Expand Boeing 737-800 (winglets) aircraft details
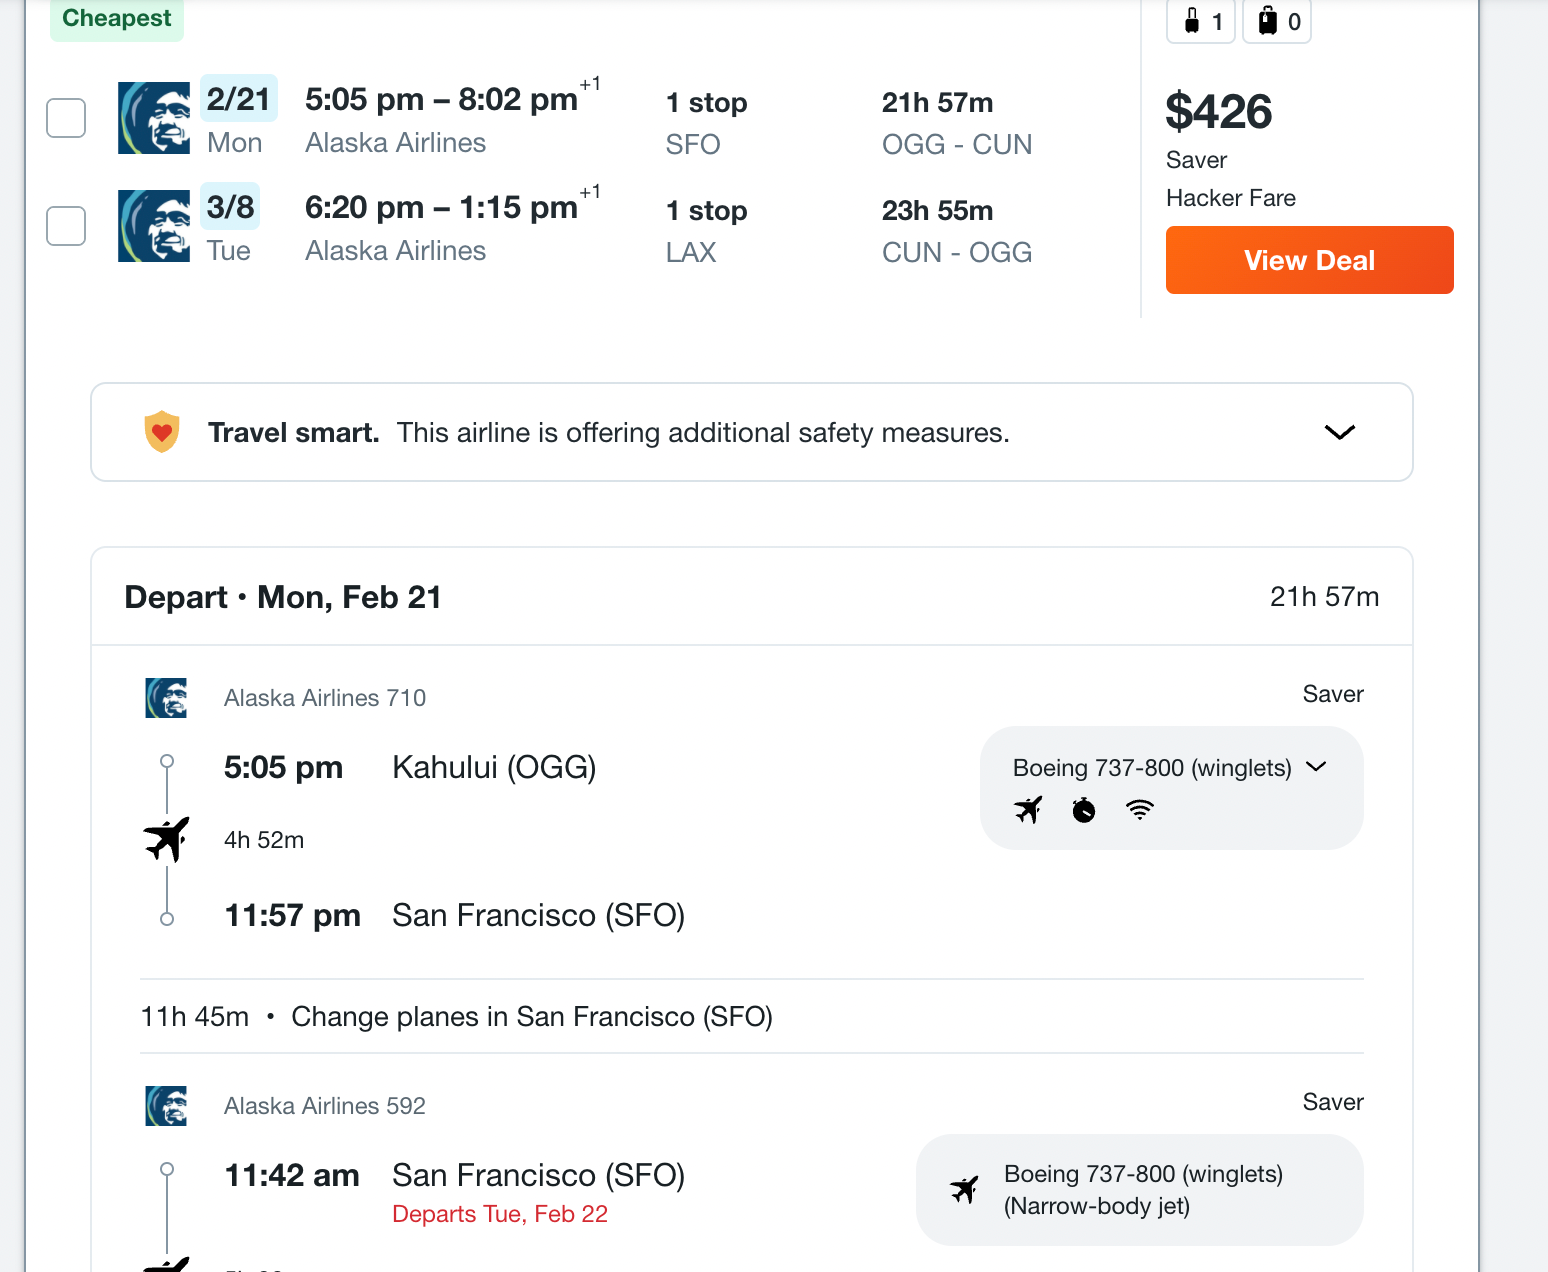Viewport: 1548px width, 1272px height. point(1316,767)
